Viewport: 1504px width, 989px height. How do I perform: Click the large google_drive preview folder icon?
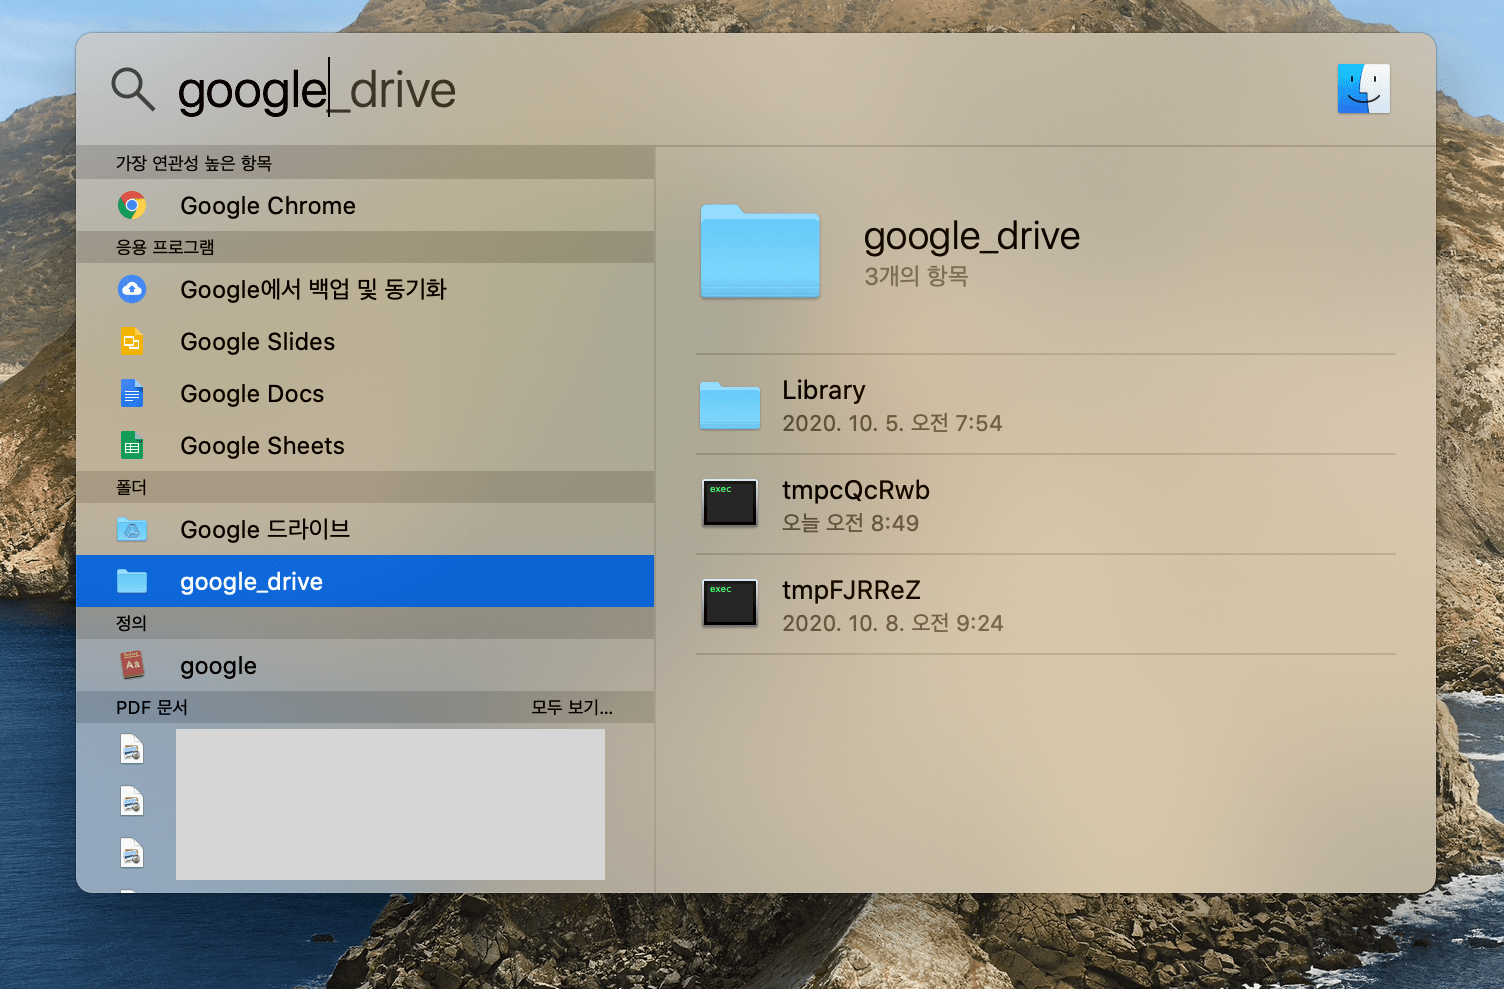760,251
